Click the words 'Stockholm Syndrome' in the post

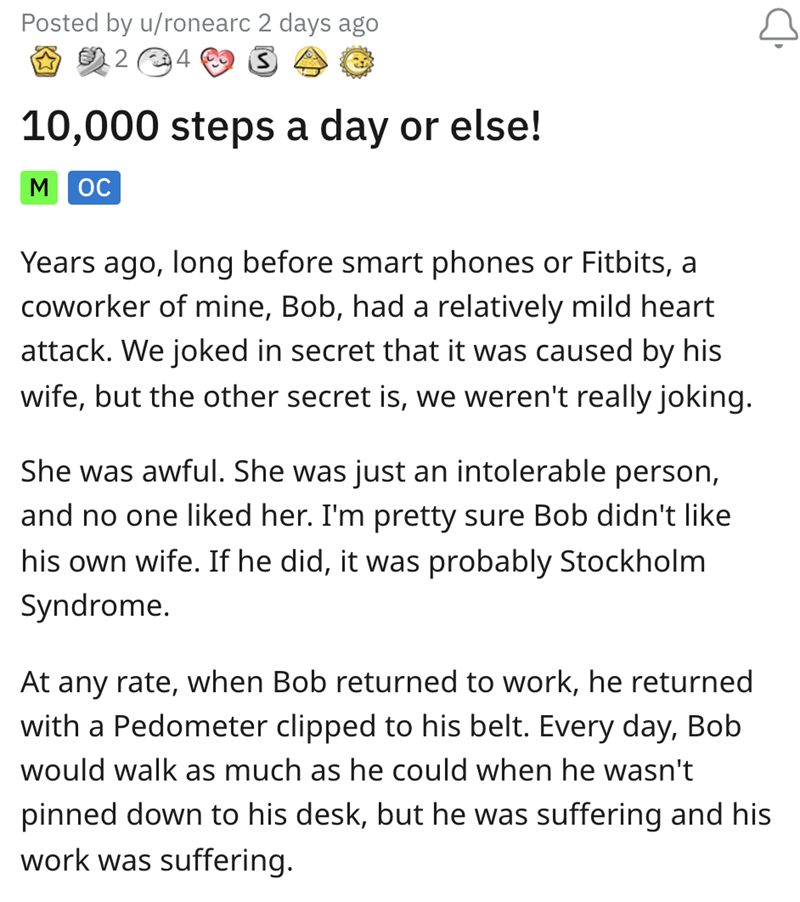619,562
